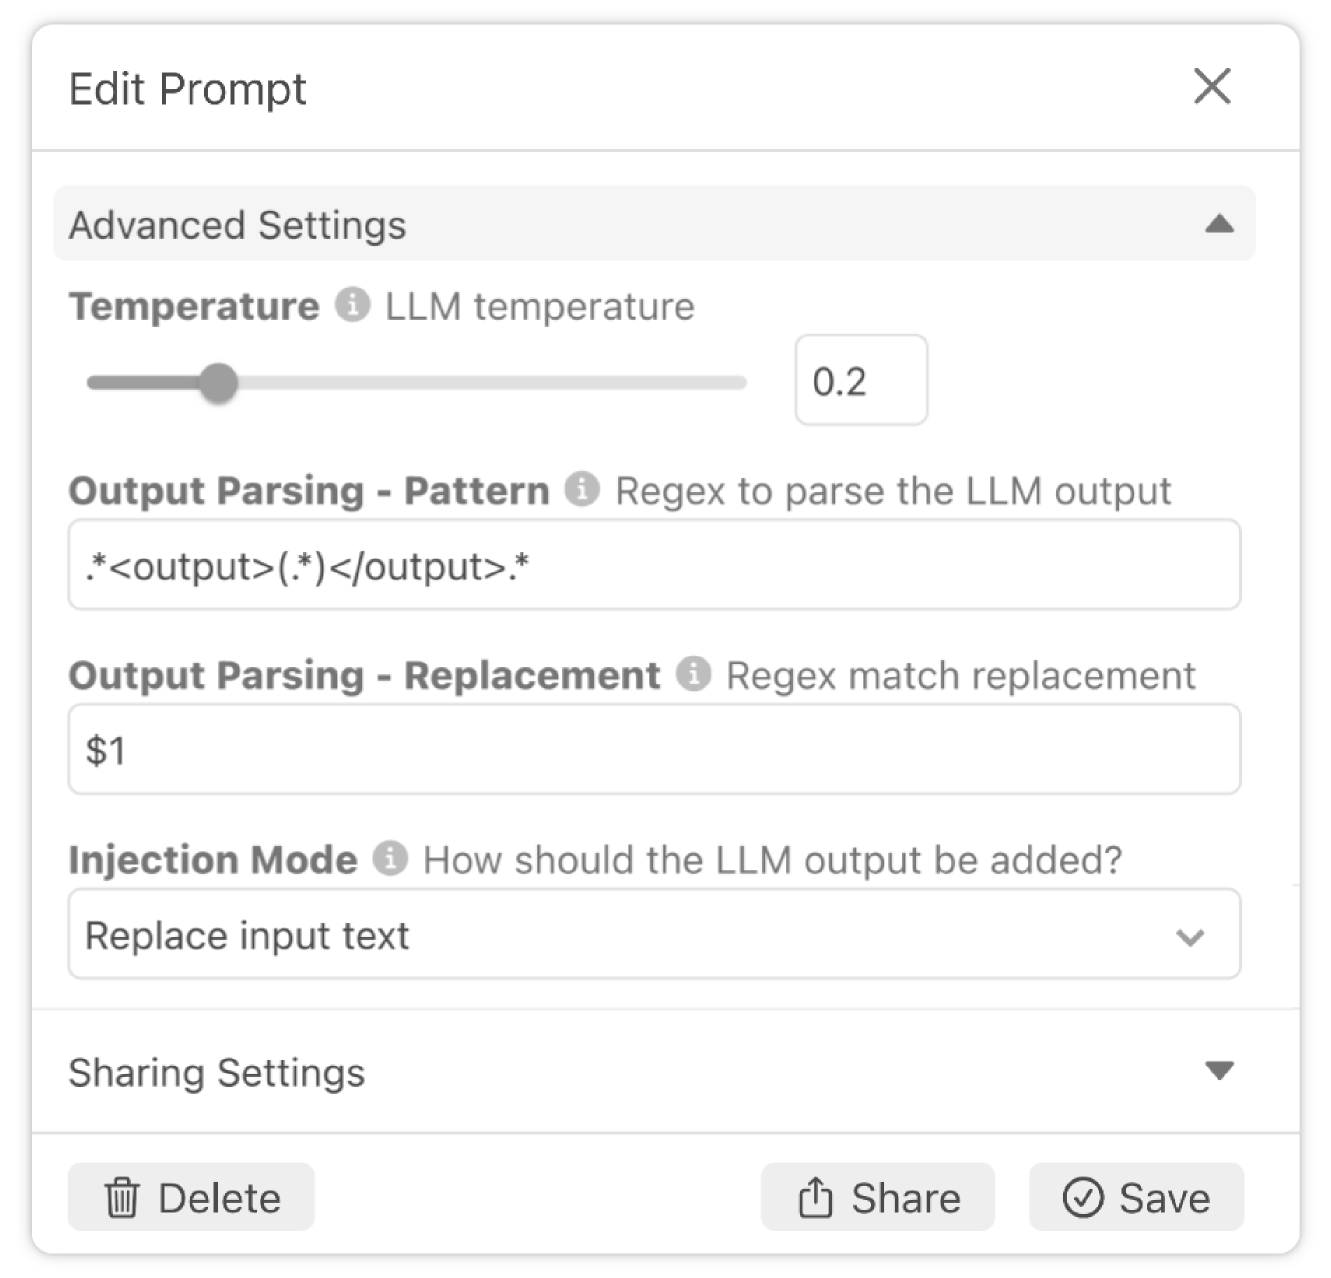1331x1278 pixels.
Task: Click the temperature value field showing 0.2
Action: [860, 381]
